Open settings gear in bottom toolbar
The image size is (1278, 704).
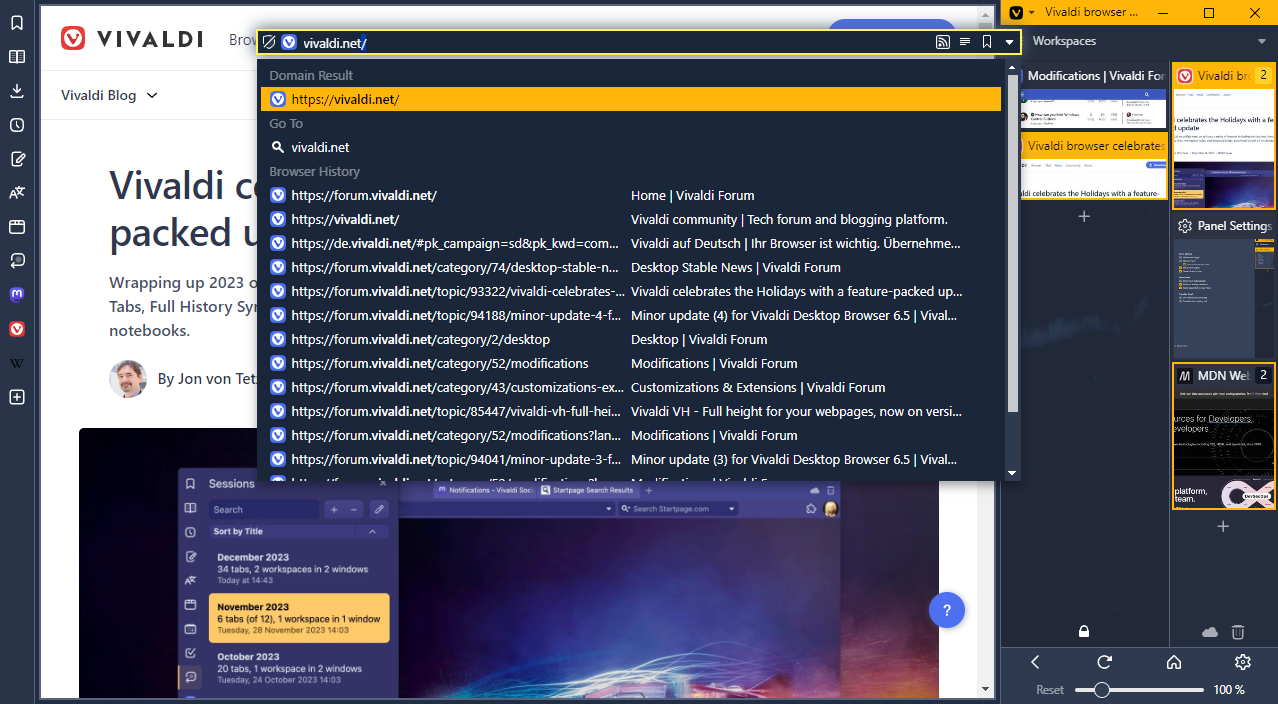point(1243,662)
